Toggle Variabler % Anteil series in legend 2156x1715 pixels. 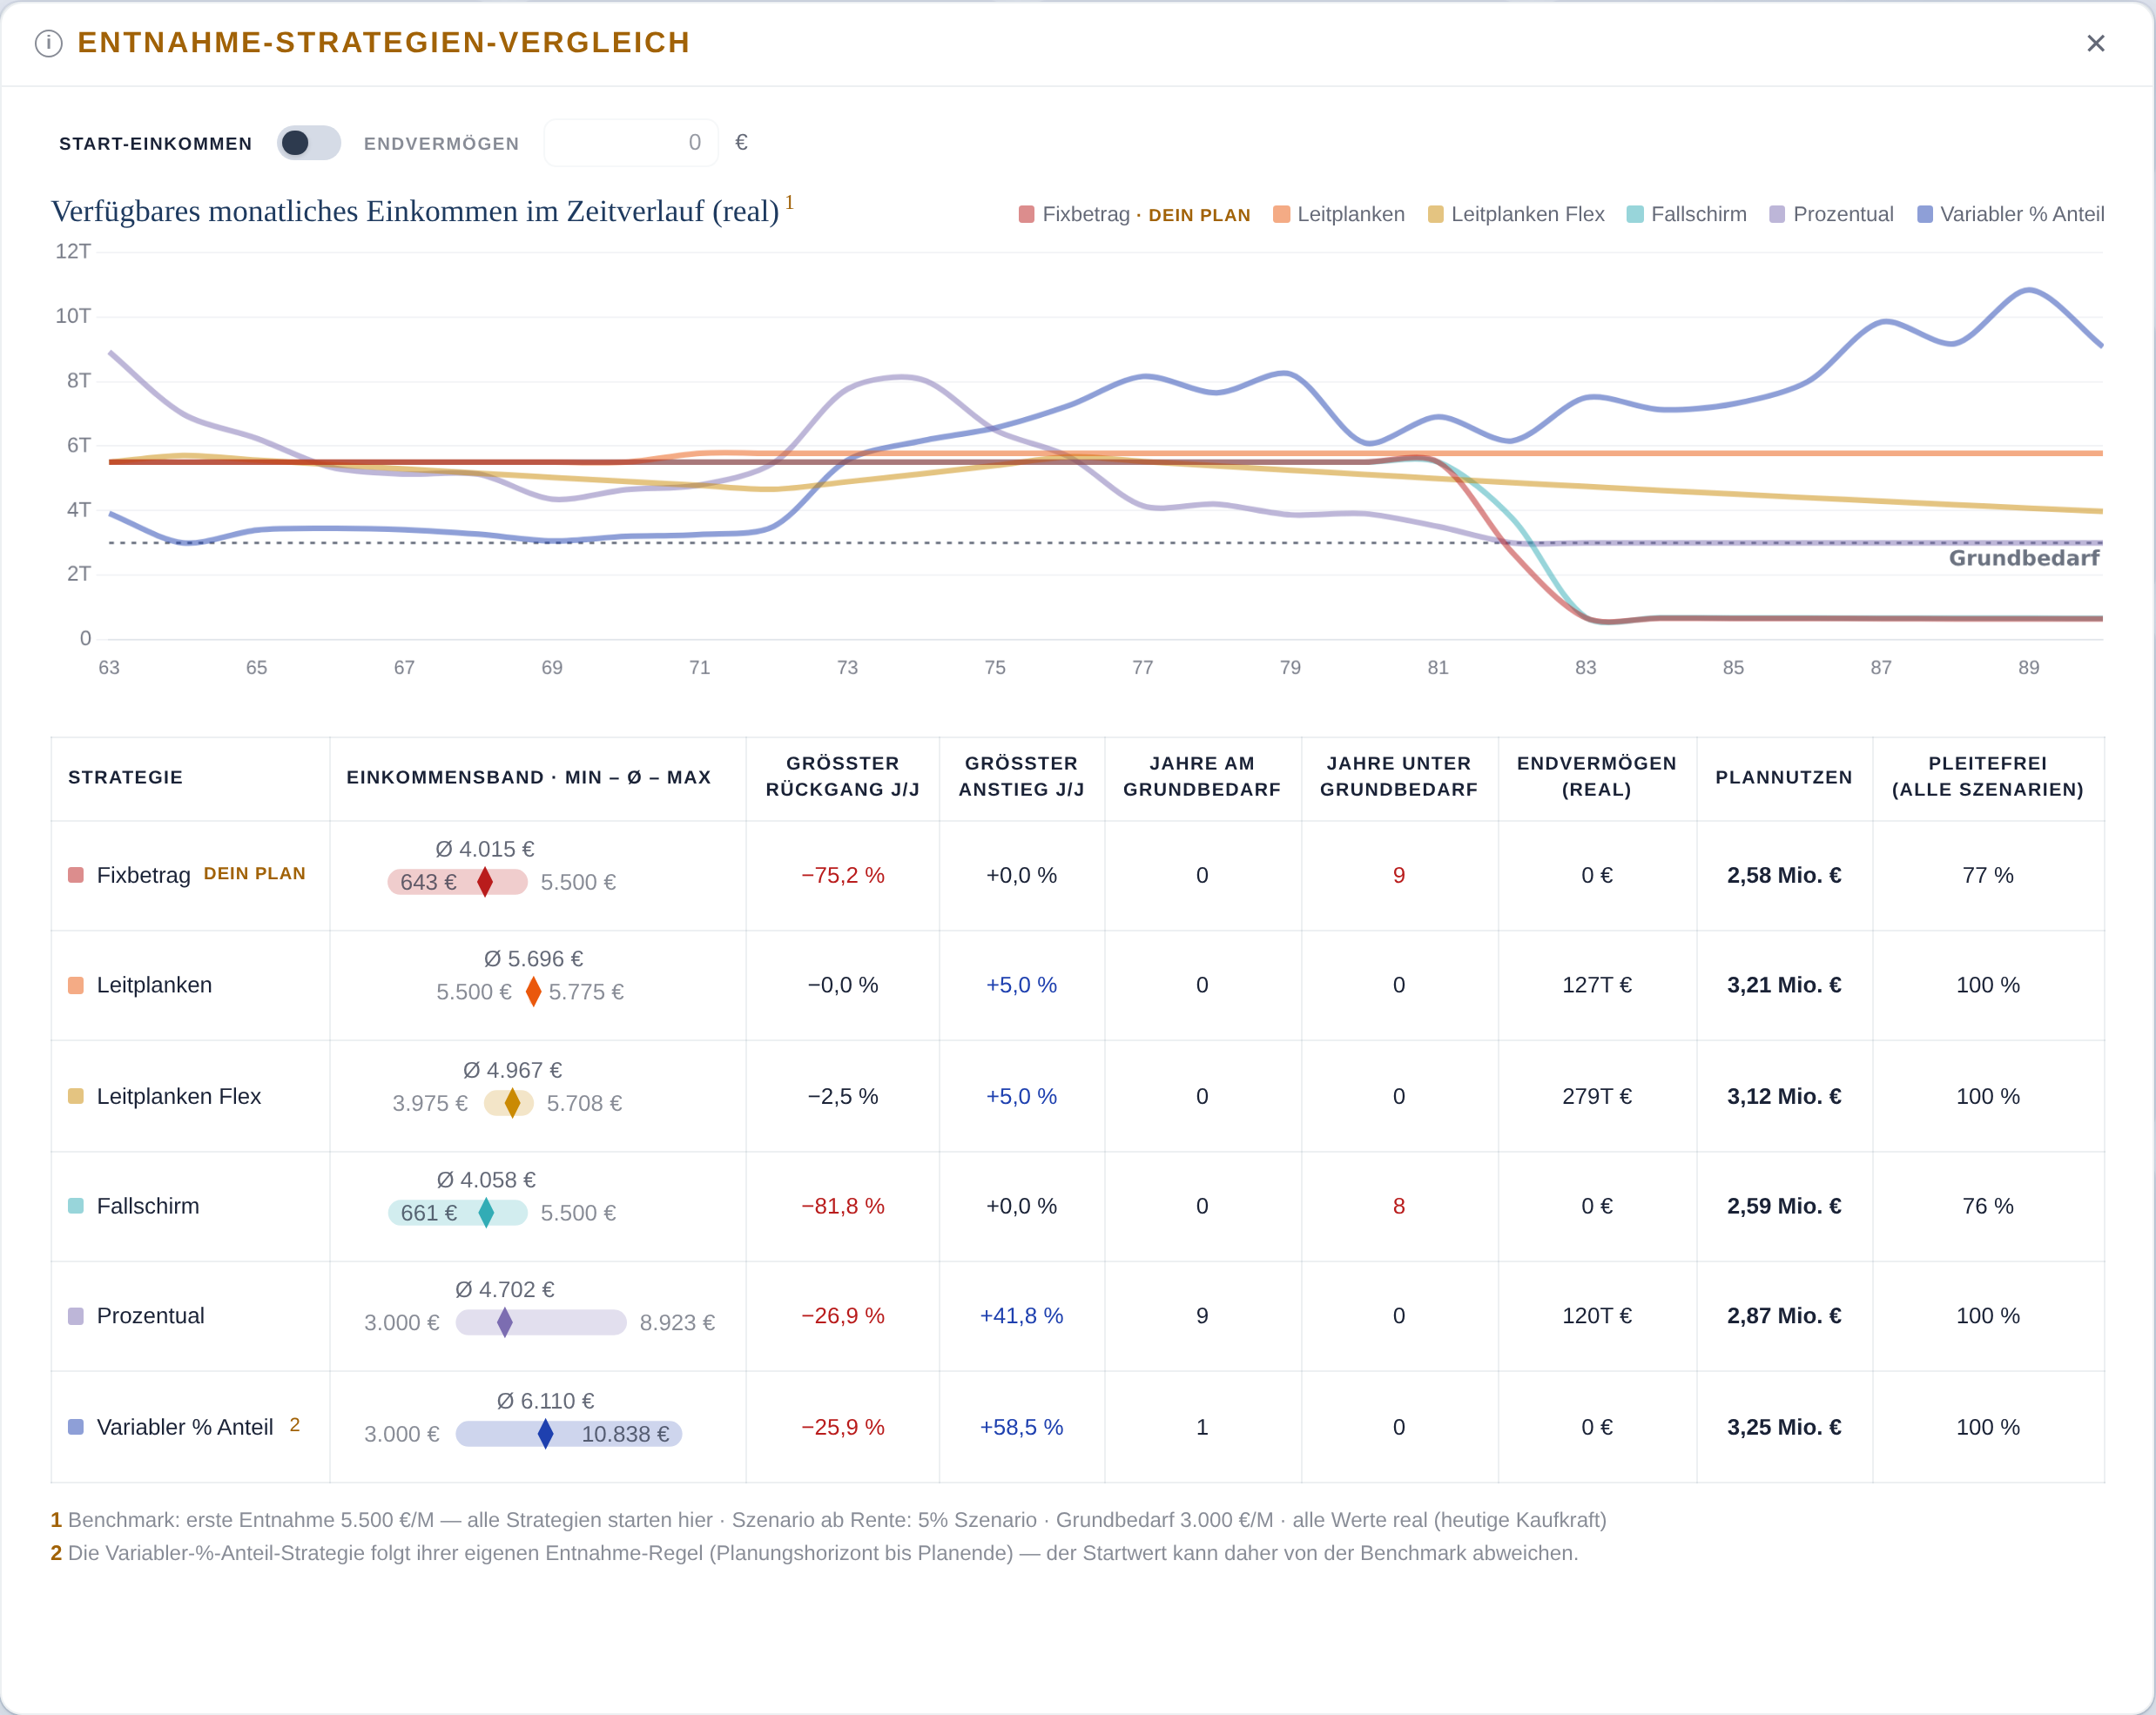click(2011, 214)
